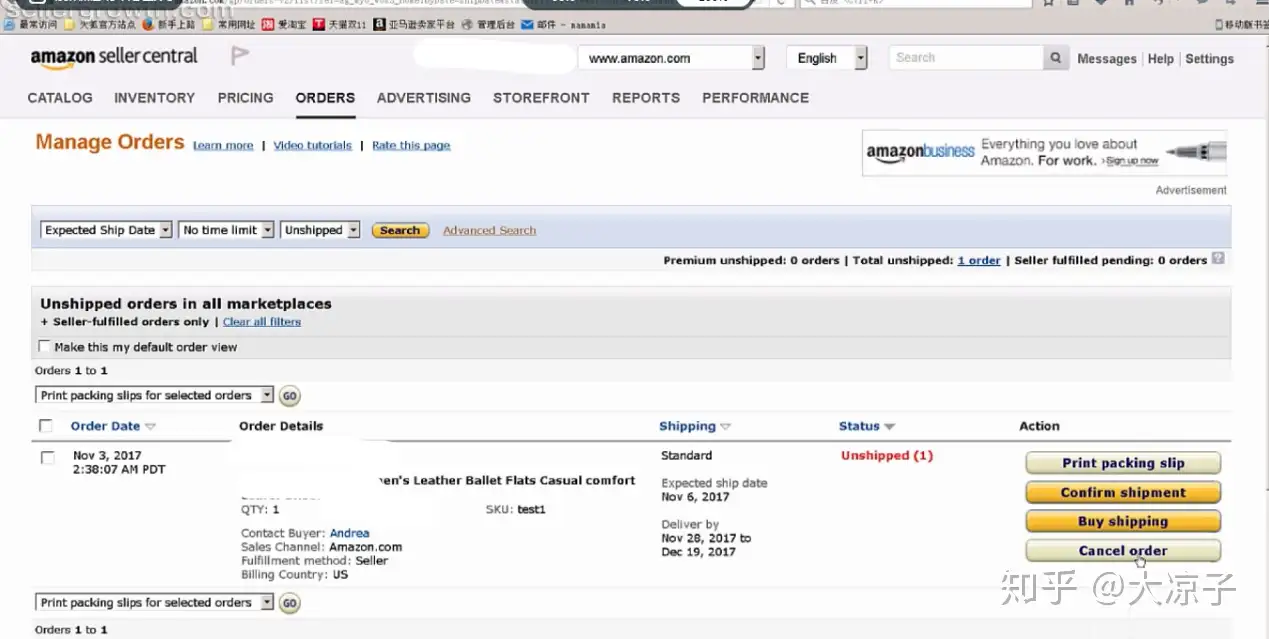Click the Confirm shipment button
1269x639 pixels.
click(1123, 492)
